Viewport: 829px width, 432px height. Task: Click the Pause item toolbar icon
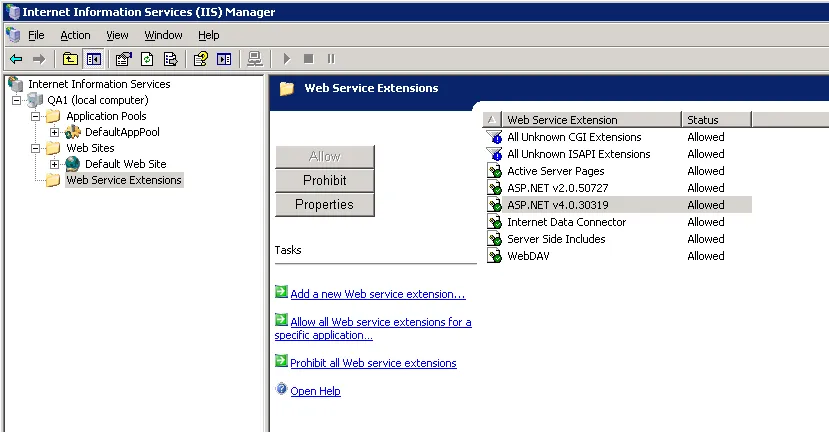pos(331,59)
